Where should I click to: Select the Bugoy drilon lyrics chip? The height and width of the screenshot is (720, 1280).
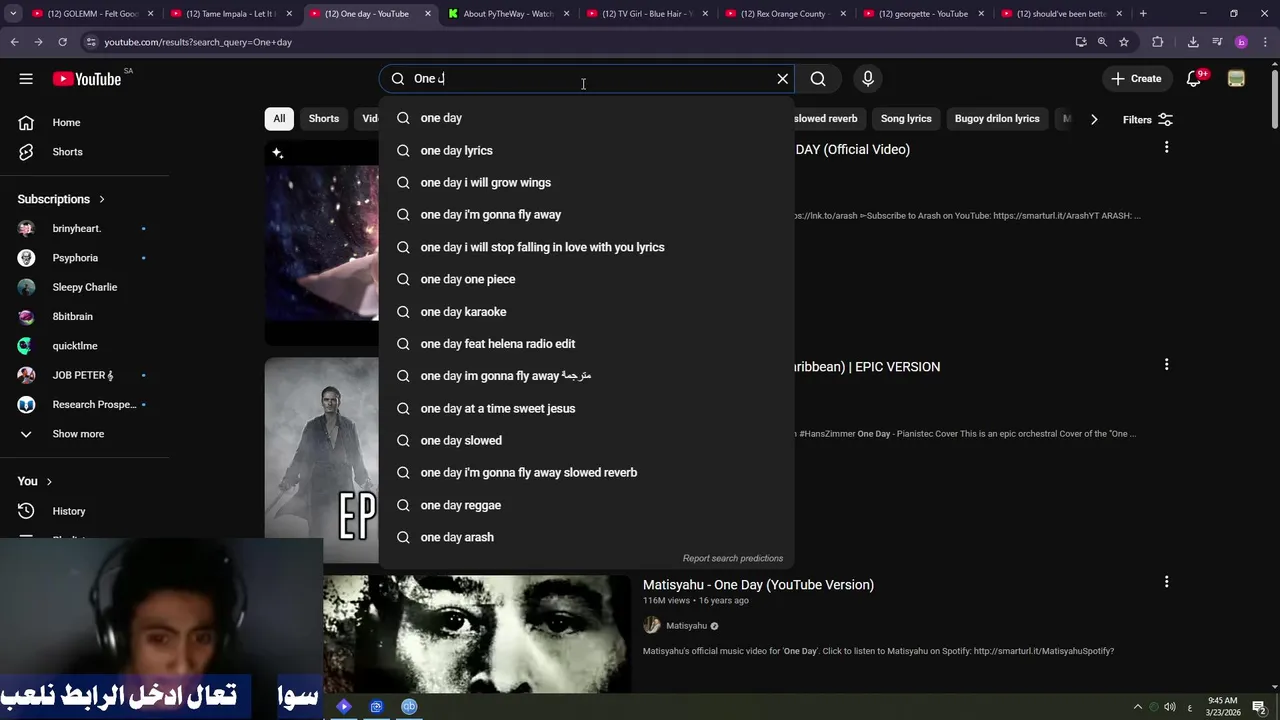click(997, 118)
